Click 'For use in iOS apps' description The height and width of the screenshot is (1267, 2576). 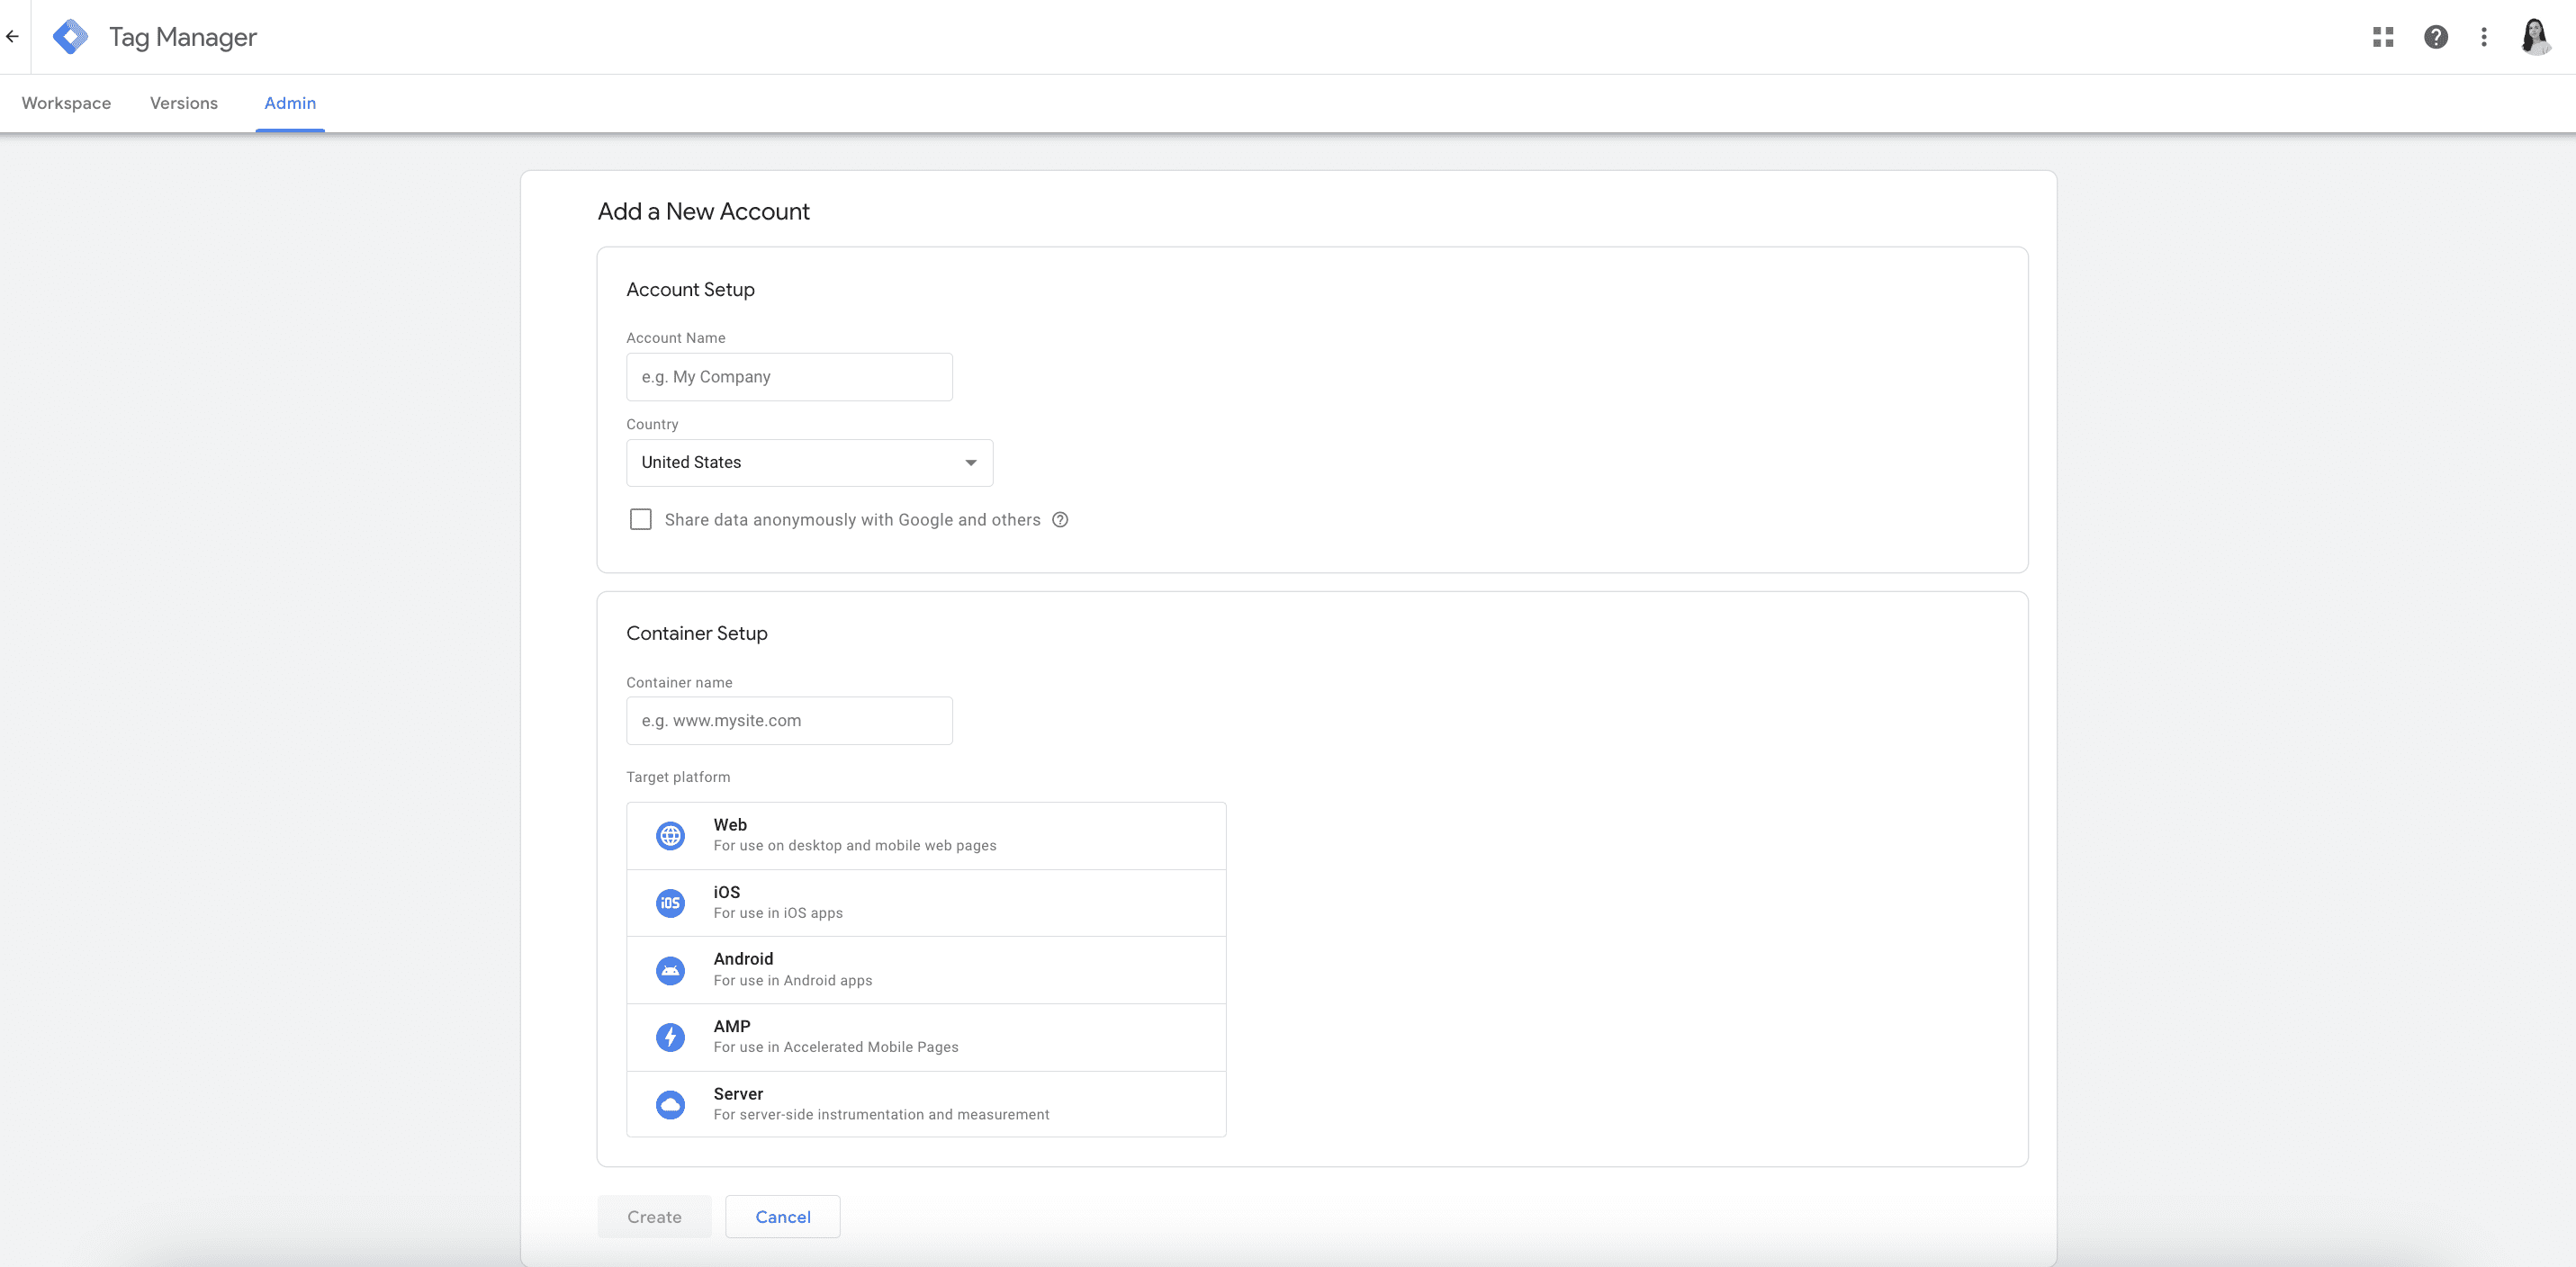[x=778, y=913]
